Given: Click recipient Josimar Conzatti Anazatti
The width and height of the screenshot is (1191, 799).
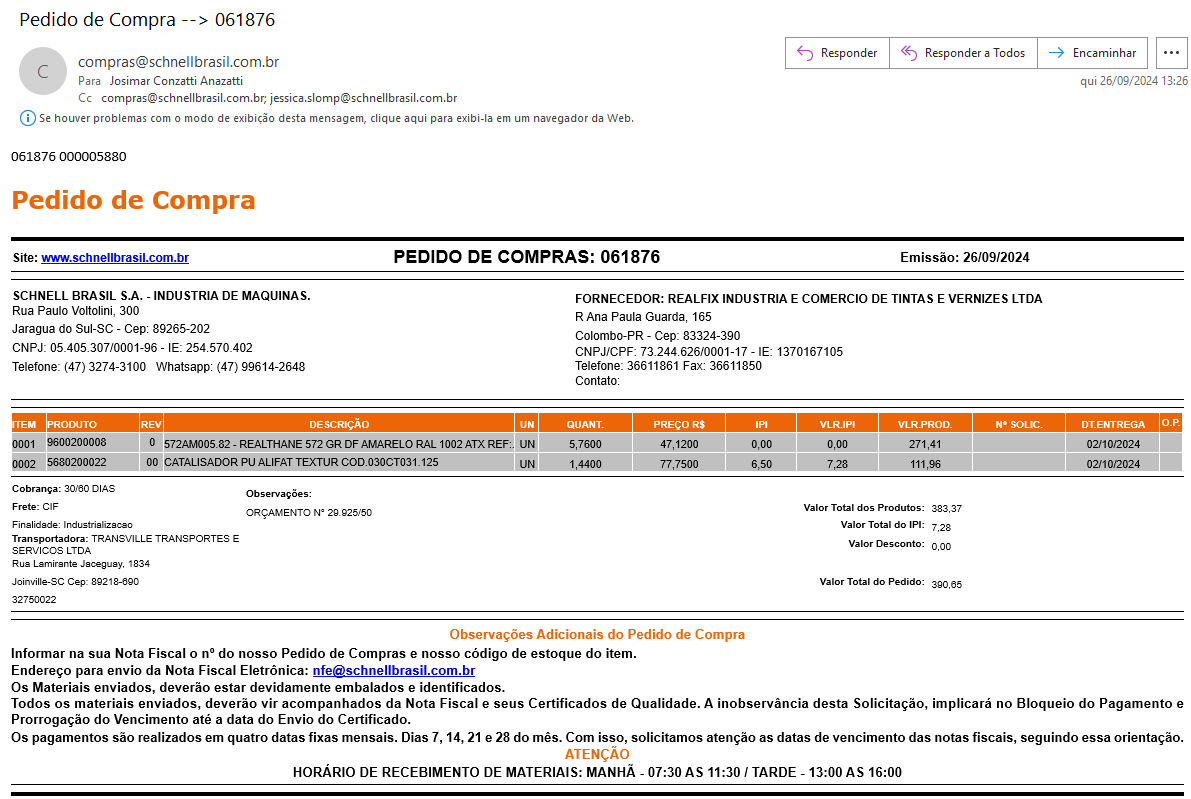Looking at the screenshot, I should [x=176, y=80].
